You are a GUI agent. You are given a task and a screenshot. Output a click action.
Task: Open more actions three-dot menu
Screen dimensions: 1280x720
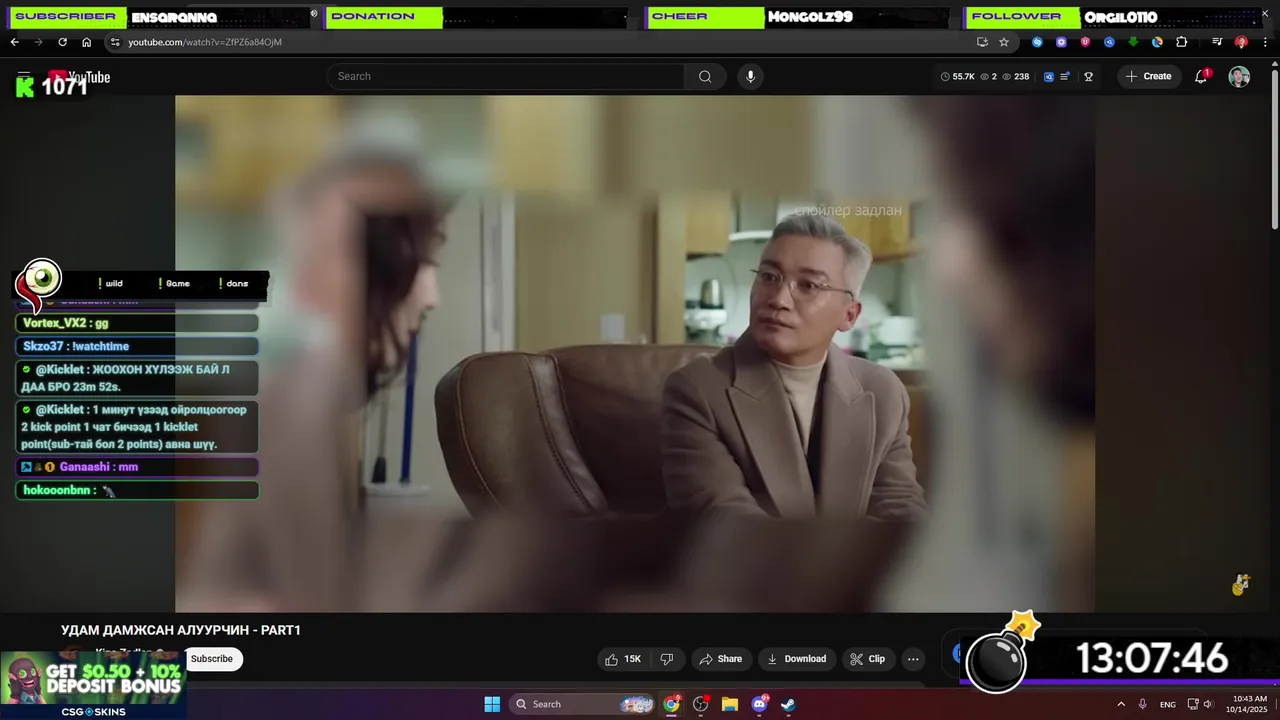913,659
